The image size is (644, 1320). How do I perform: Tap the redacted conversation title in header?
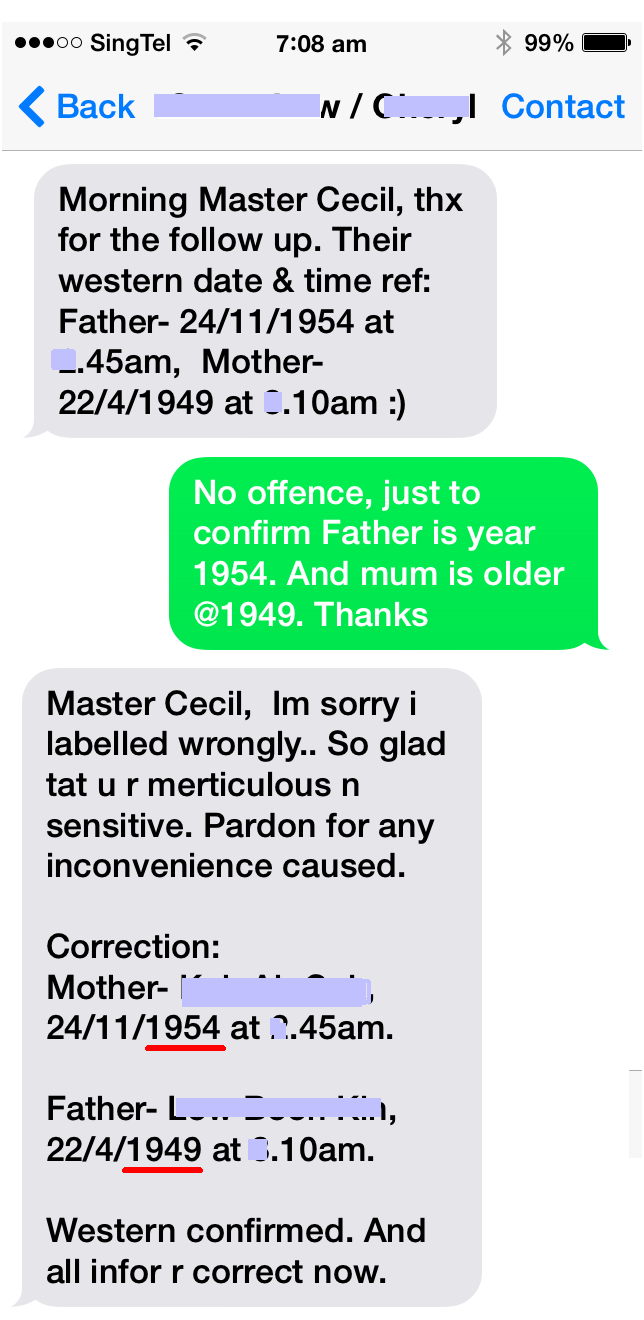(x=314, y=107)
